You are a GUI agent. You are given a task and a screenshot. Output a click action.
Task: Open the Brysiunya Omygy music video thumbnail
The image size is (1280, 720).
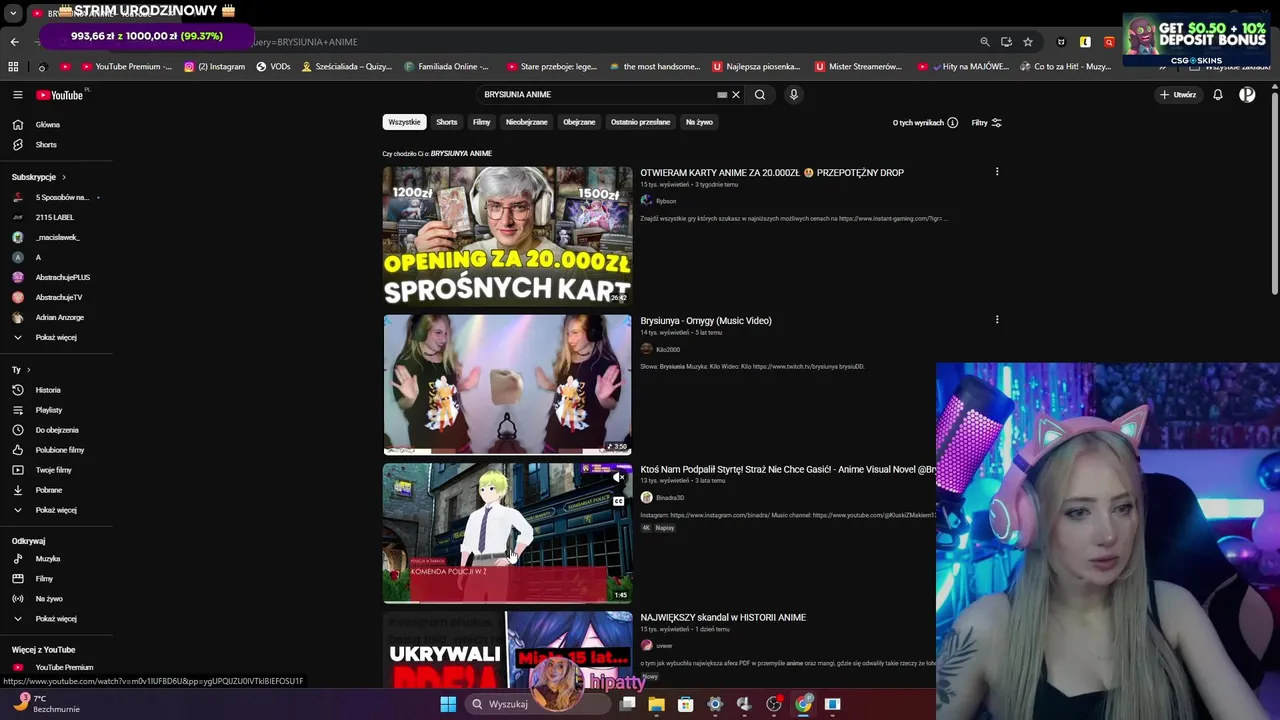tap(507, 384)
